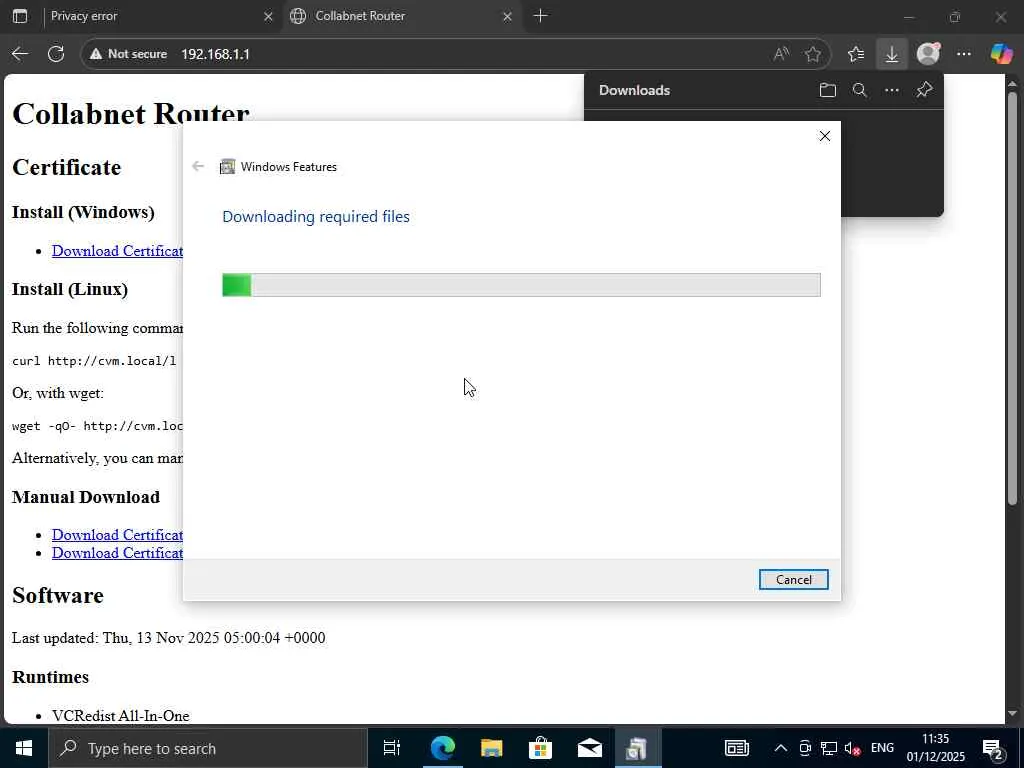Image resolution: width=1024 pixels, height=768 pixels.
Task: Open a new browser tab
Action: tap(541, 16)
